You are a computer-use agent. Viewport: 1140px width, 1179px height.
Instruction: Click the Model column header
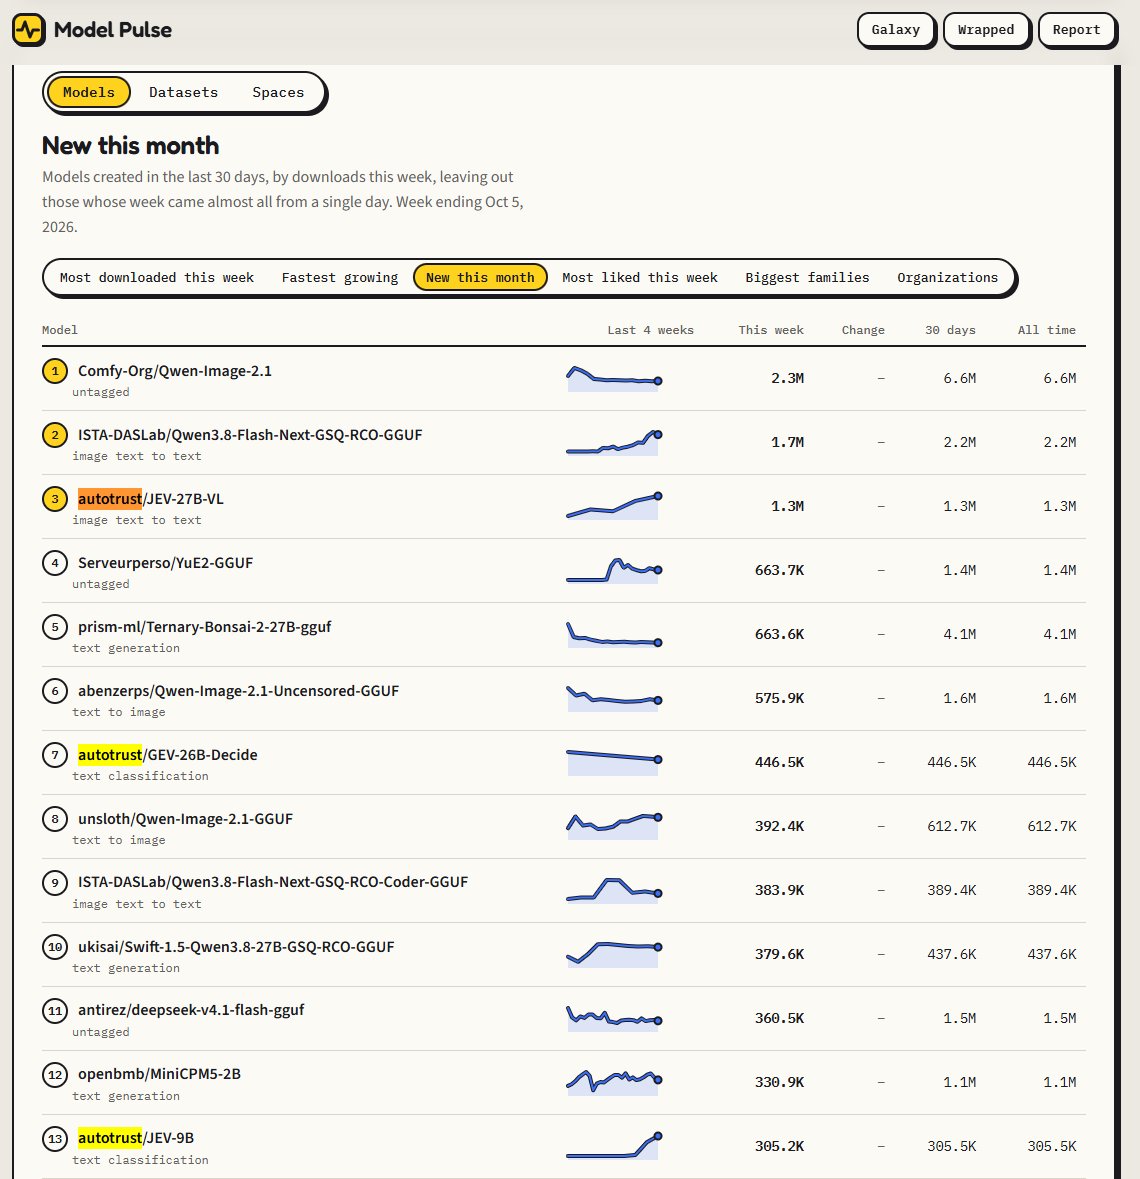point(59,330)
